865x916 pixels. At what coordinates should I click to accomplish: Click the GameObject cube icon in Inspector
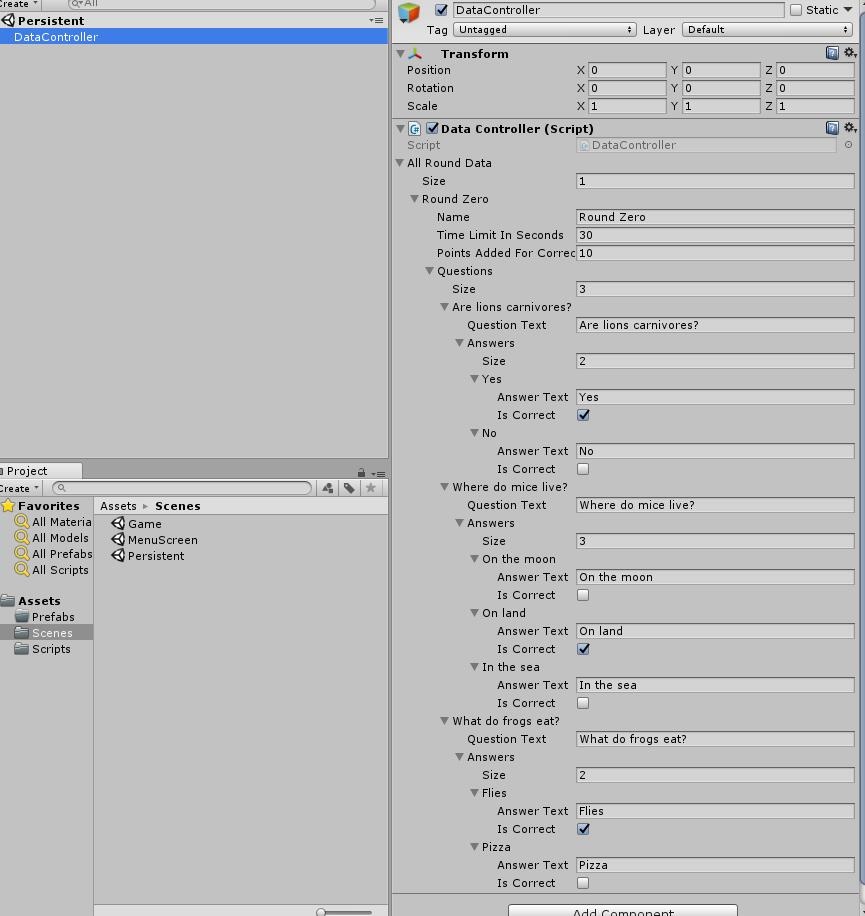tap(409, 13)
